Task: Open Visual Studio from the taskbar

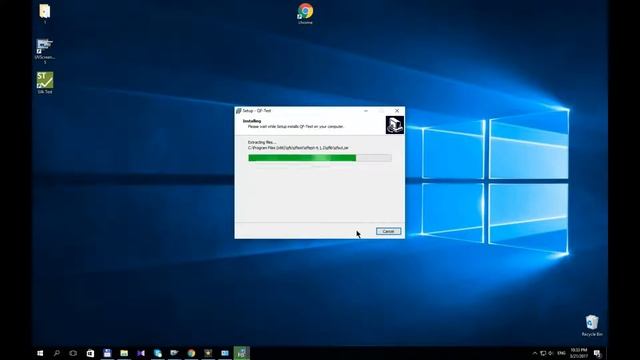Action: pyautogui.click(x=141, y=353)
